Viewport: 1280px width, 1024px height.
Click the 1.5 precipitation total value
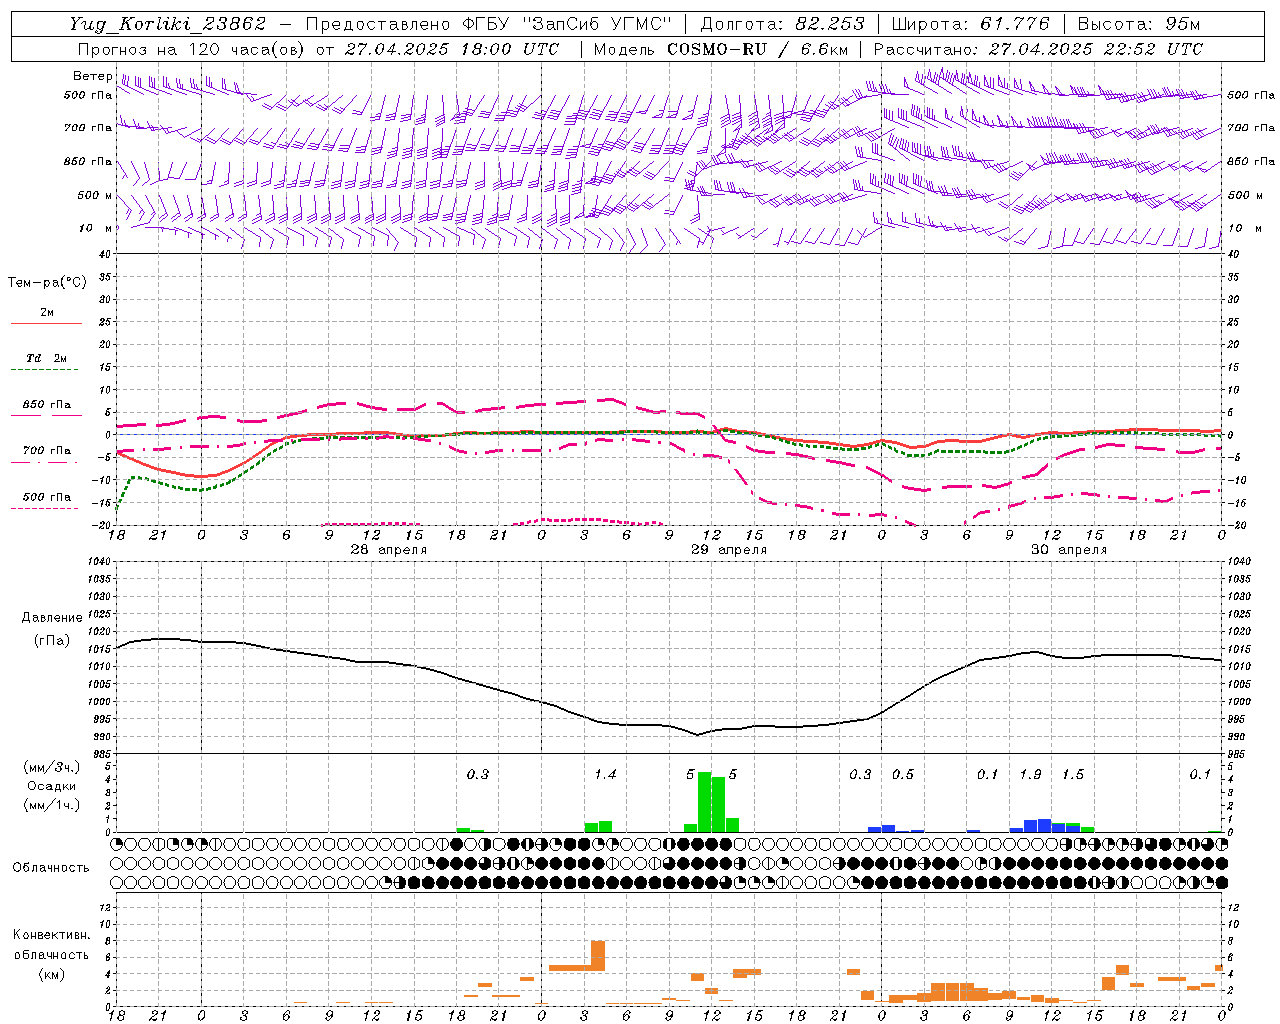point(1073,775)
